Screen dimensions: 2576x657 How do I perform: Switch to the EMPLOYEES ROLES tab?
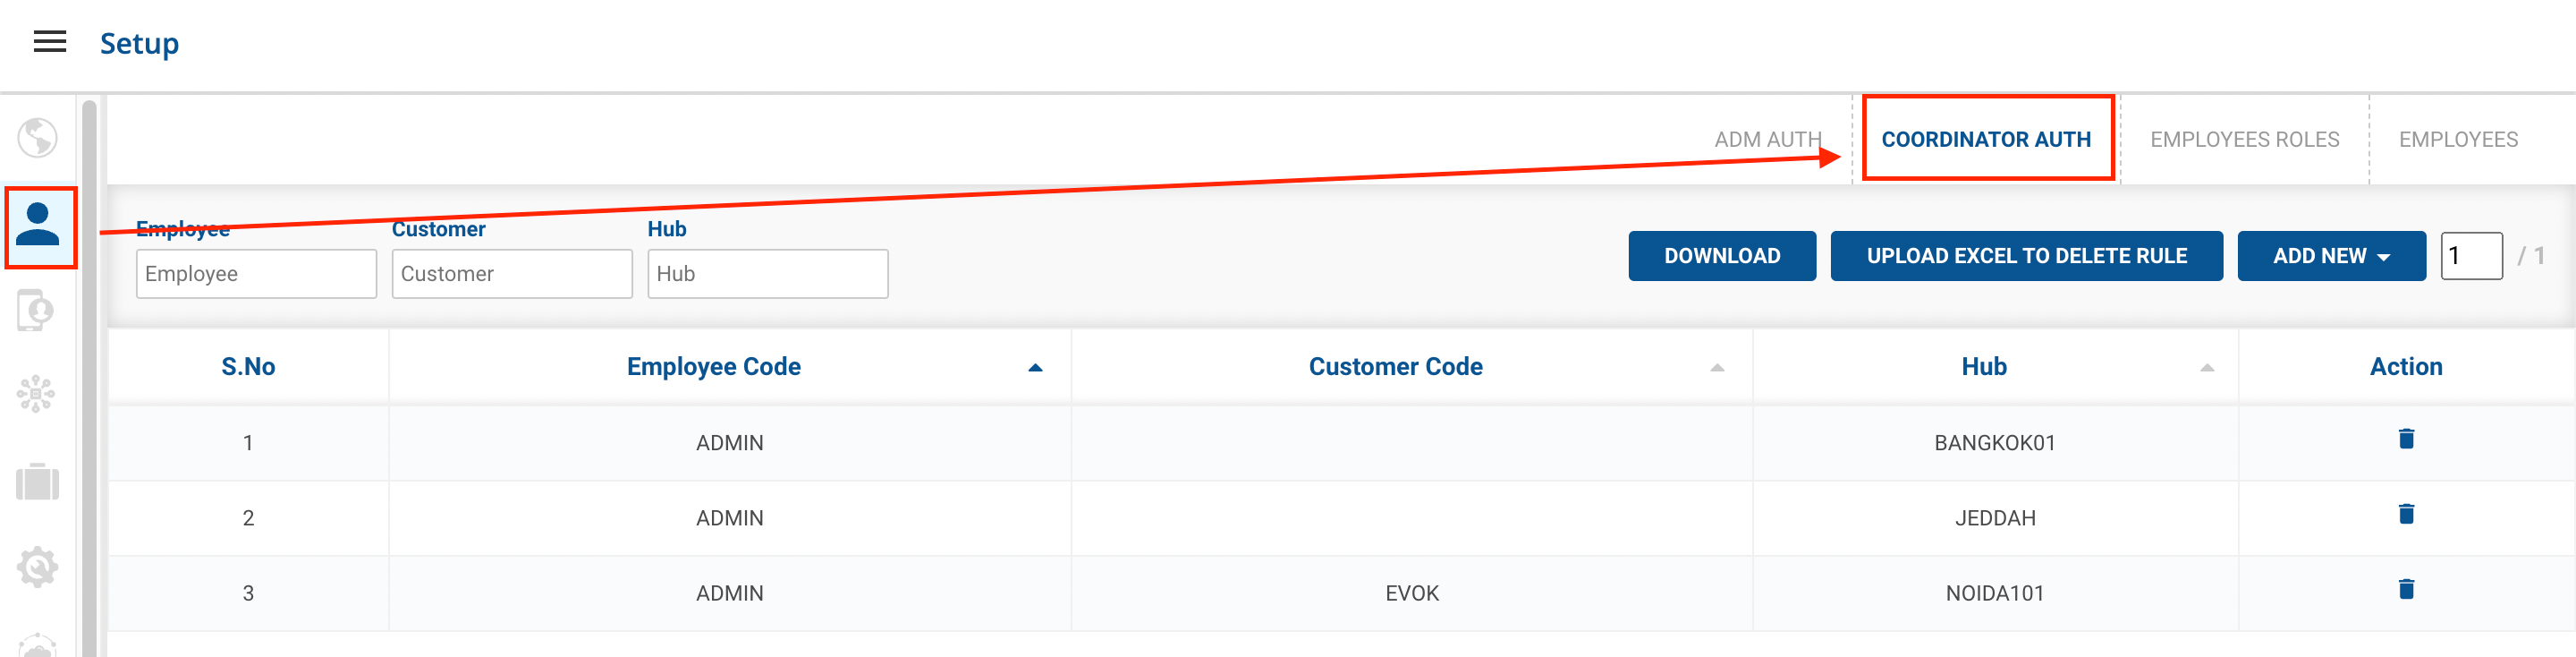click(2244, 140)
